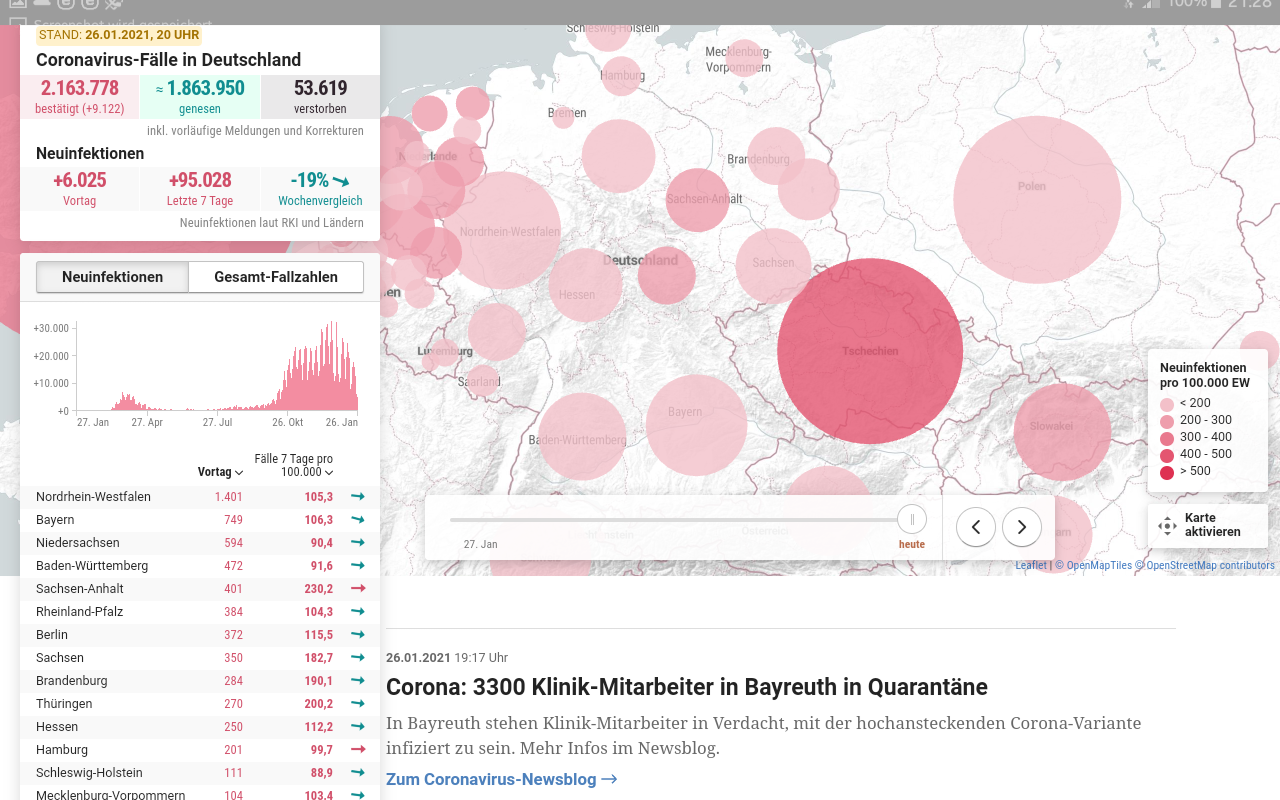This screenshot has height=800, width=1280.
Task: Click the Slowakei bubble on map
Action: pyautogui.click(x=1062, y=432)
